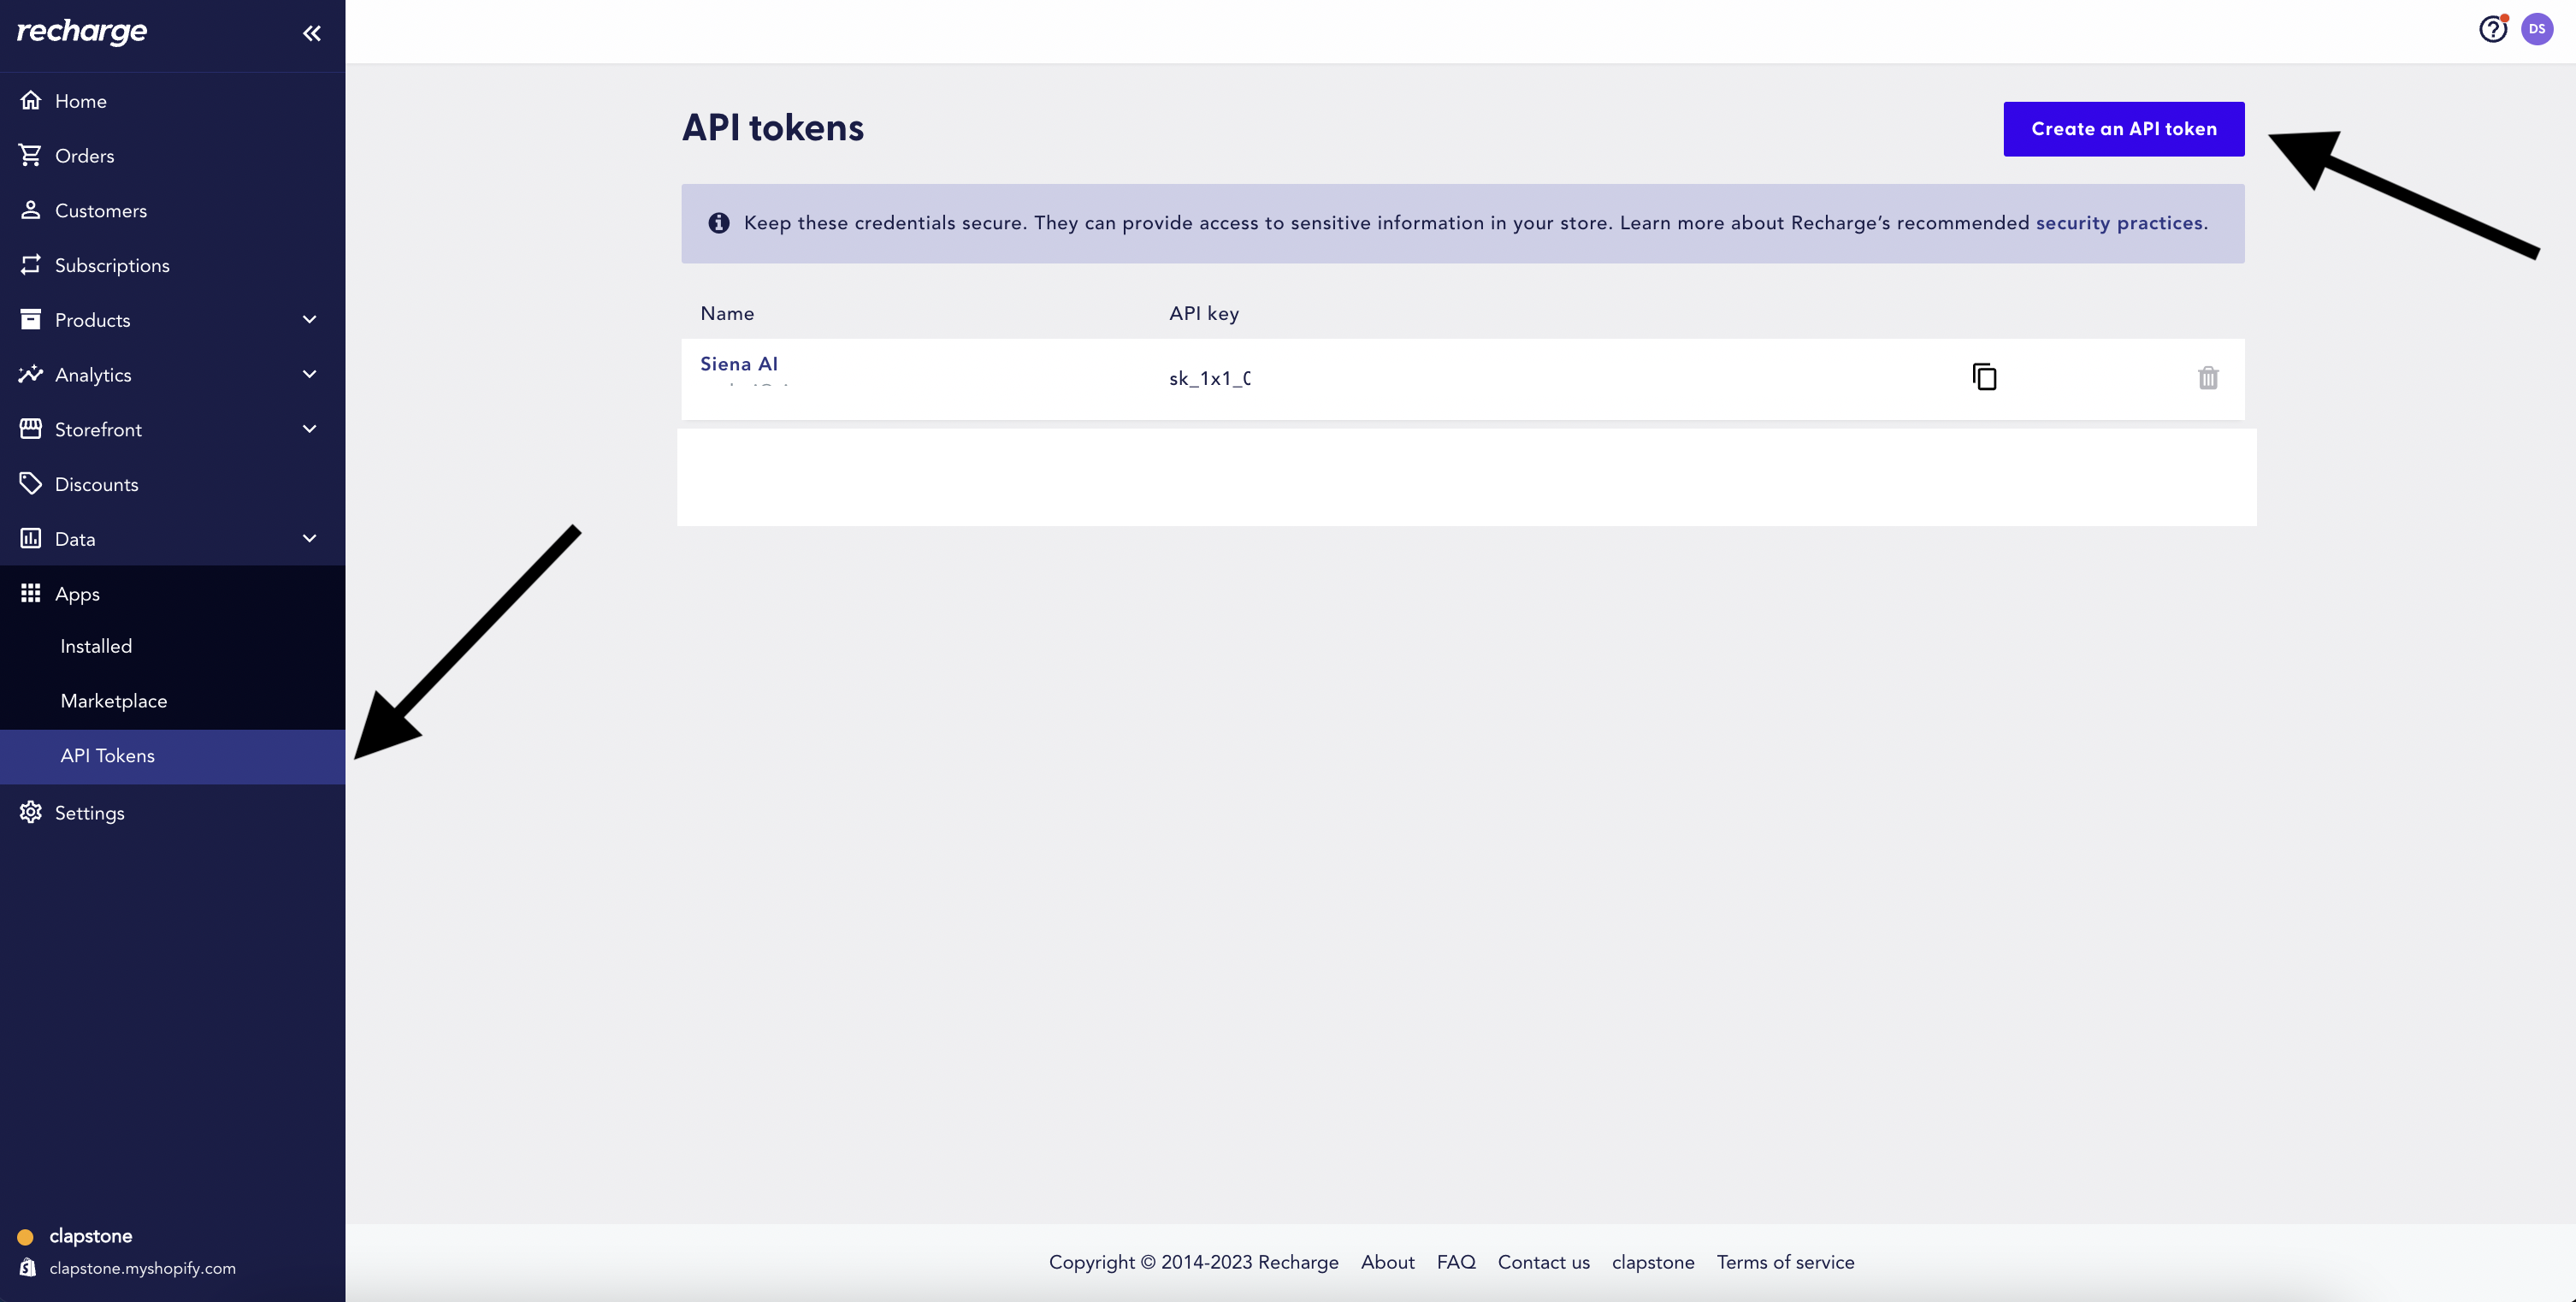
Task: Copy the Siena AI API key
Action: point(1984,377)
